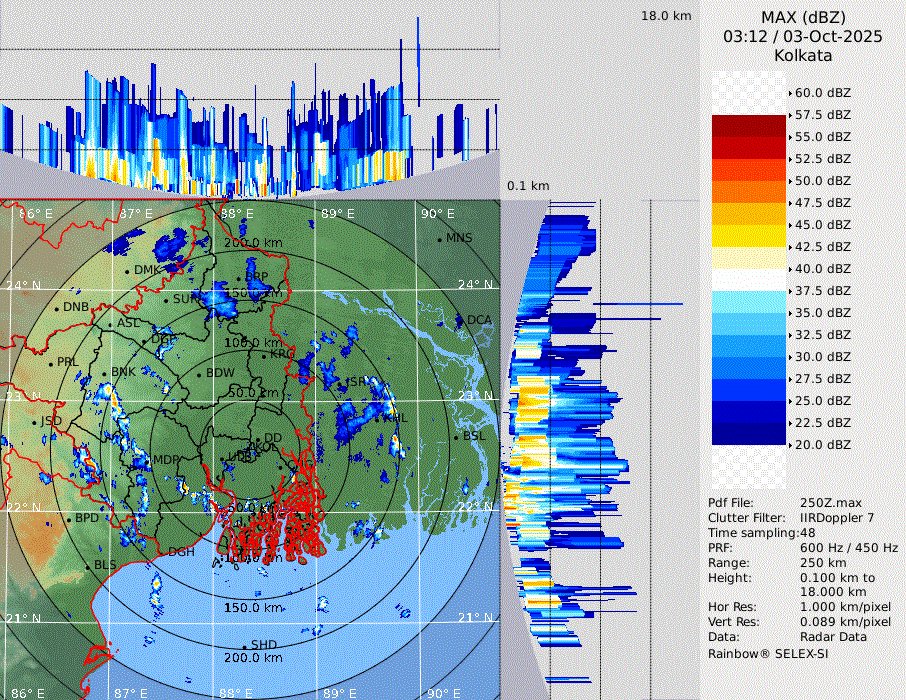
Task: Select the 20.0 dBZ darkest blue legend swatch
Action: pos(749,434)
